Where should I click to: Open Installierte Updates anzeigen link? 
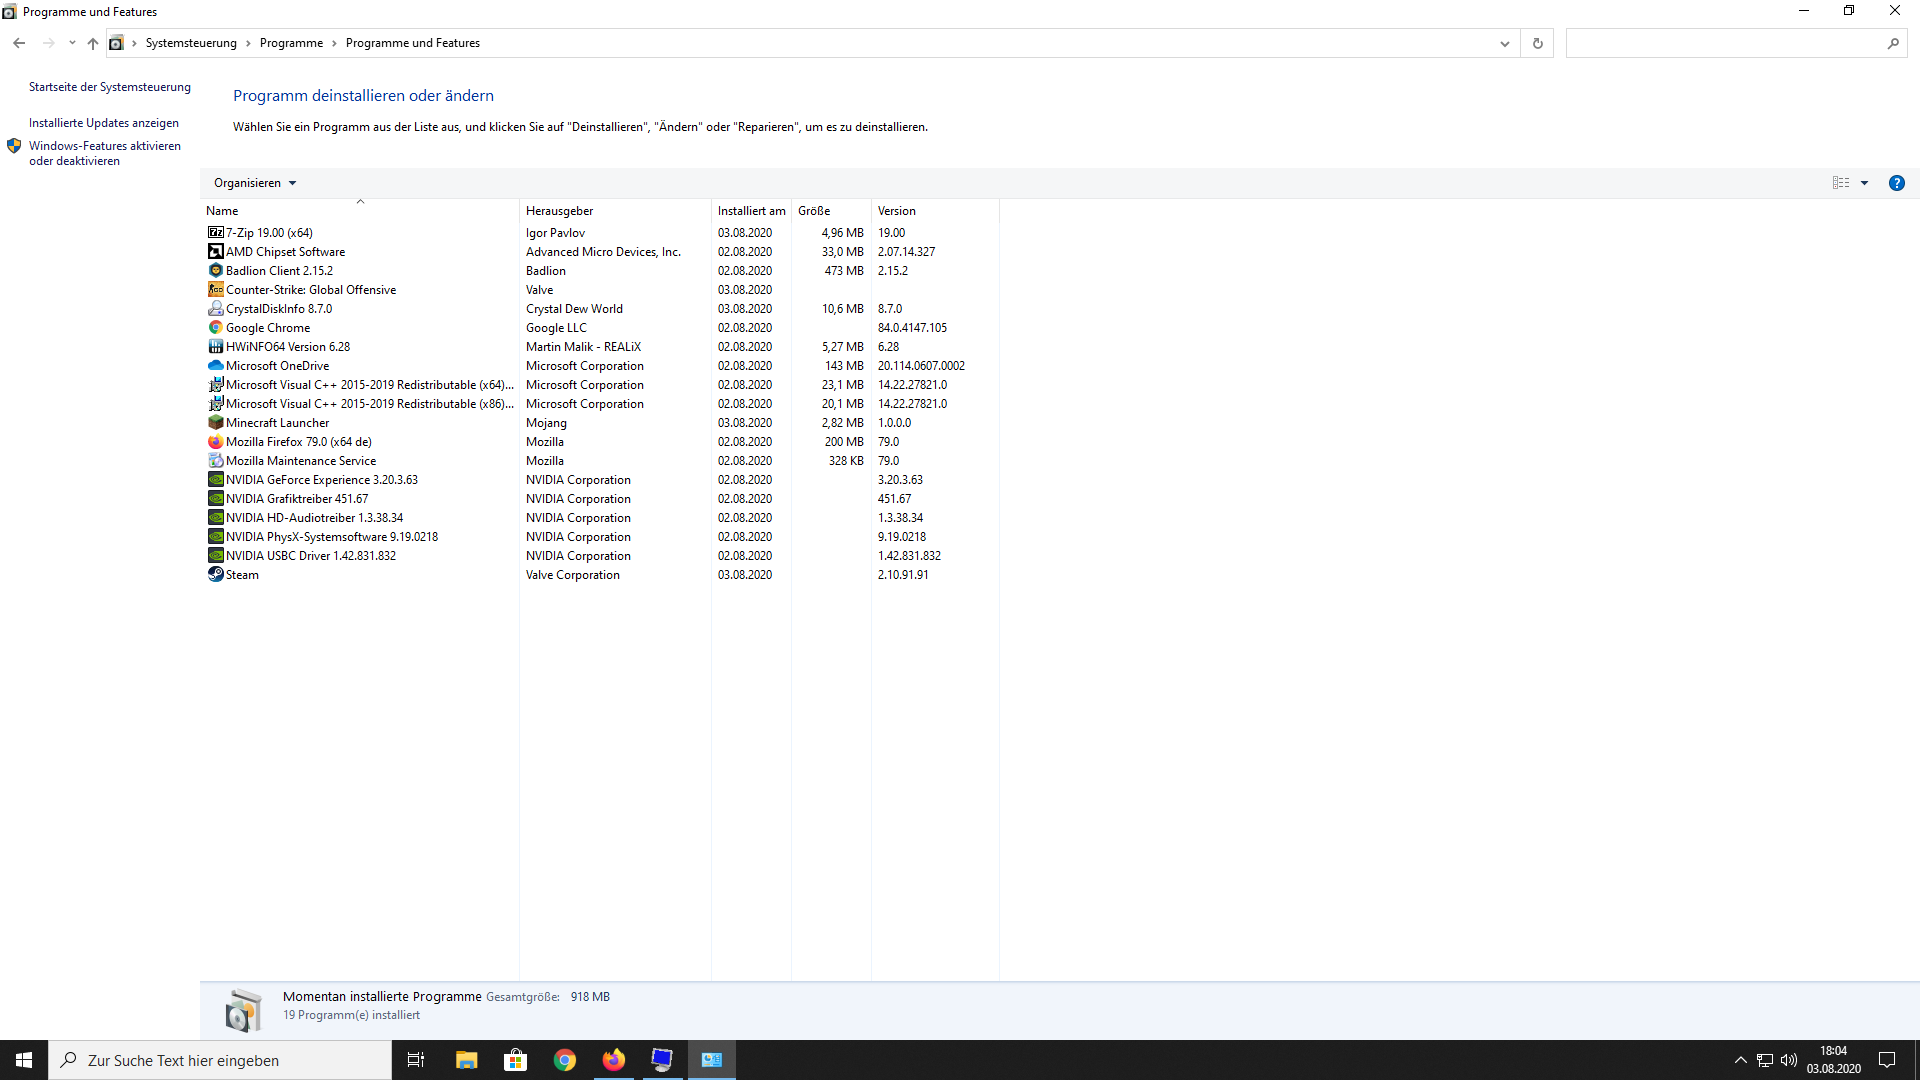(x=104, y=123)
